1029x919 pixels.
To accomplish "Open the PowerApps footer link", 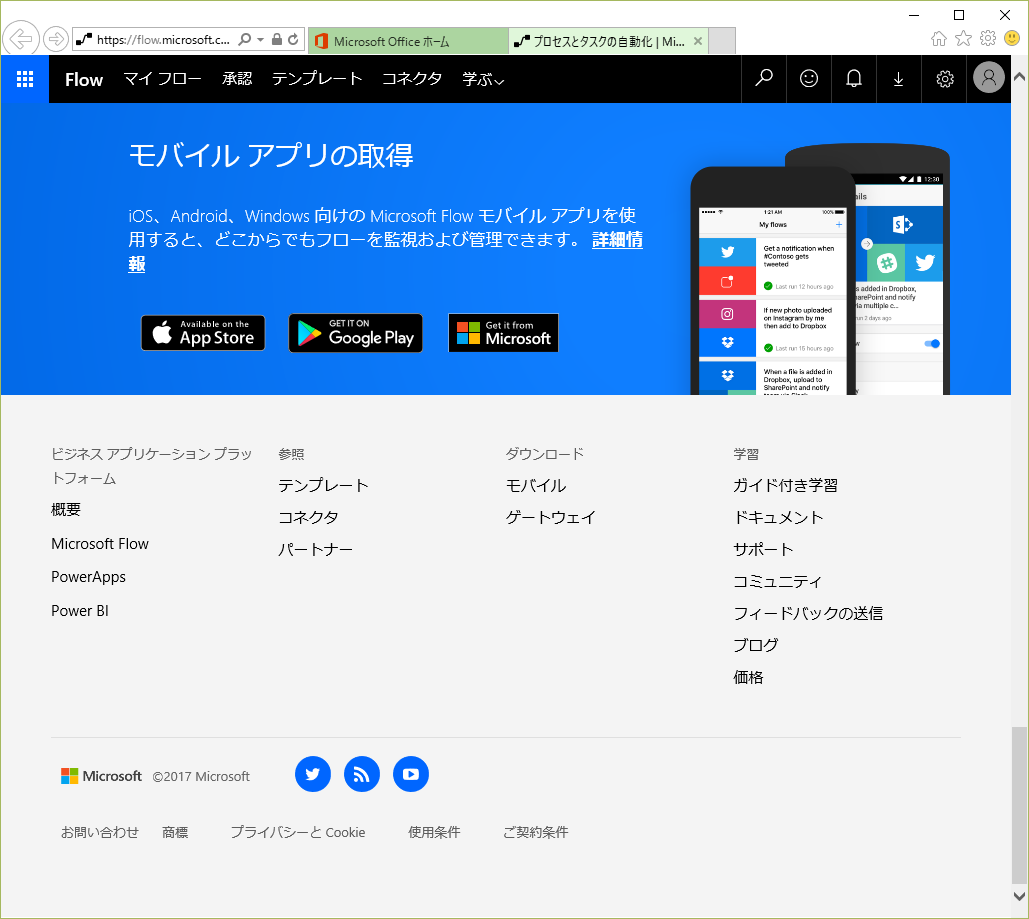I will click(x=88, y=577).
